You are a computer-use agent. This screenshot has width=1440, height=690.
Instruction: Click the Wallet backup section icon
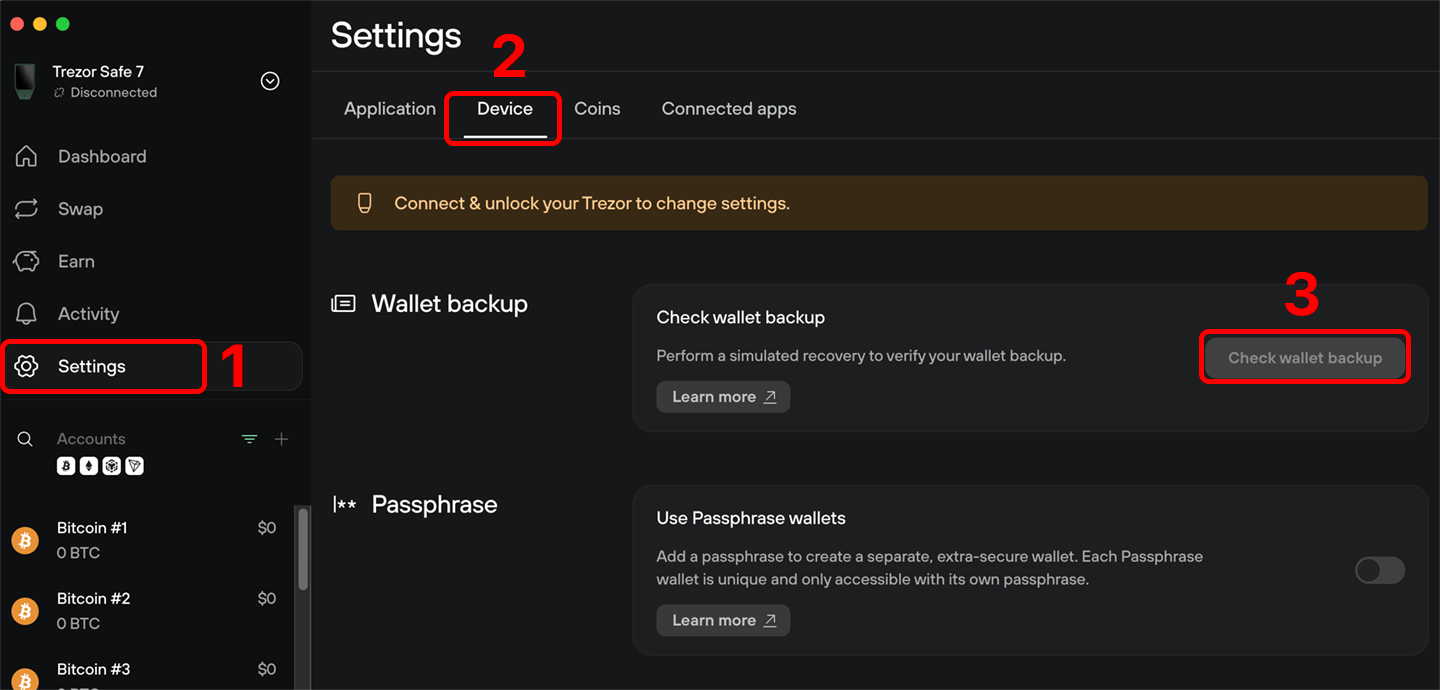pyautogui.click(x=343, y=303)
